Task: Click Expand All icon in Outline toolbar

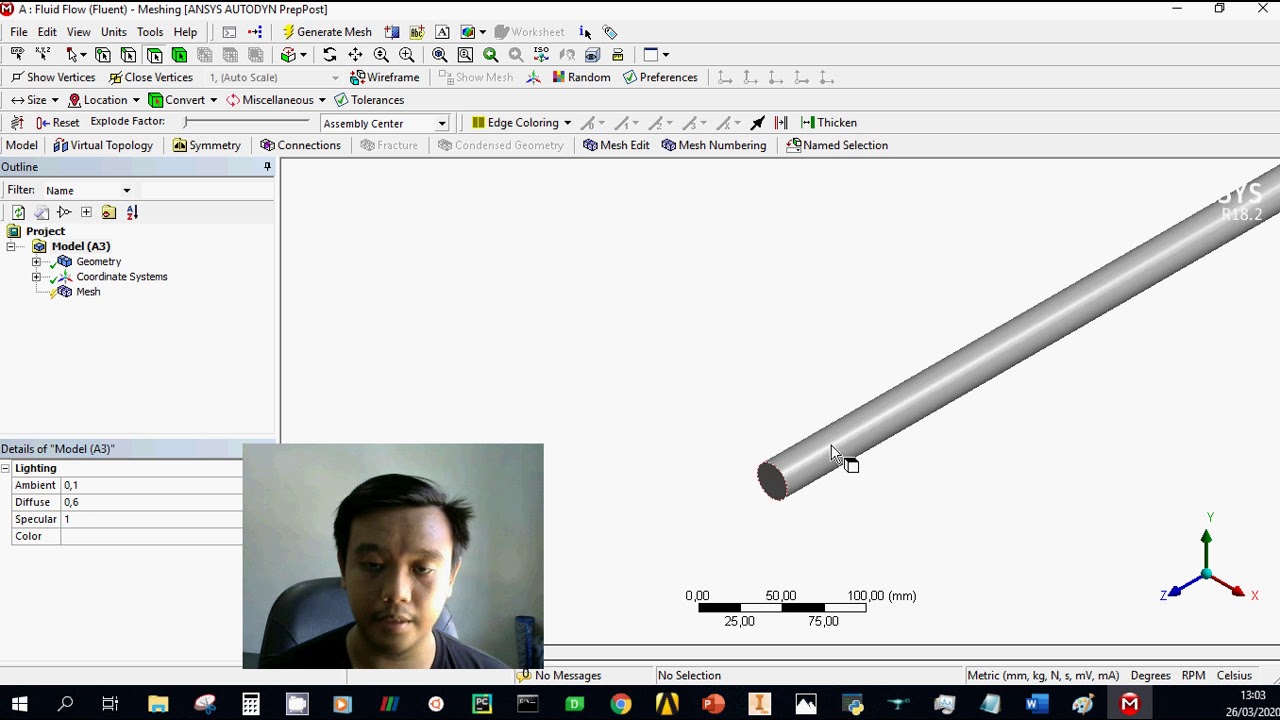Action: click(86, 212)
